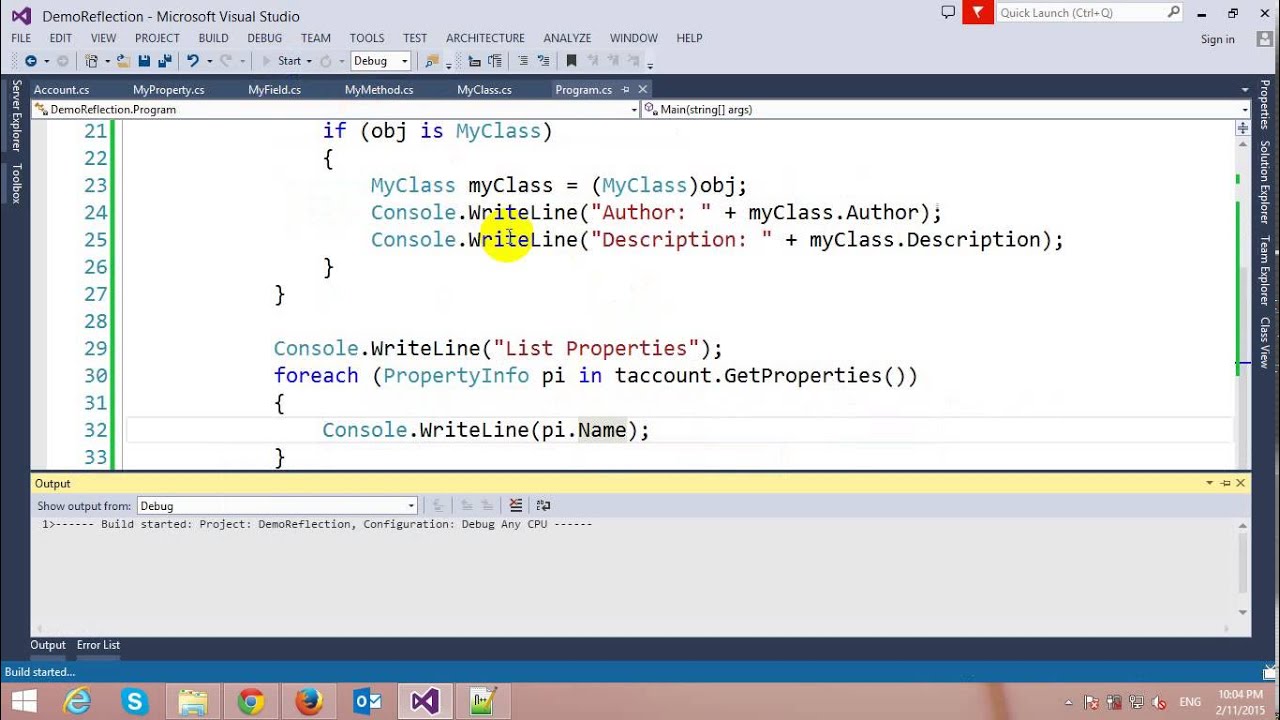
Task: Save the current file with floppy icon
Action: click(144, 61)
